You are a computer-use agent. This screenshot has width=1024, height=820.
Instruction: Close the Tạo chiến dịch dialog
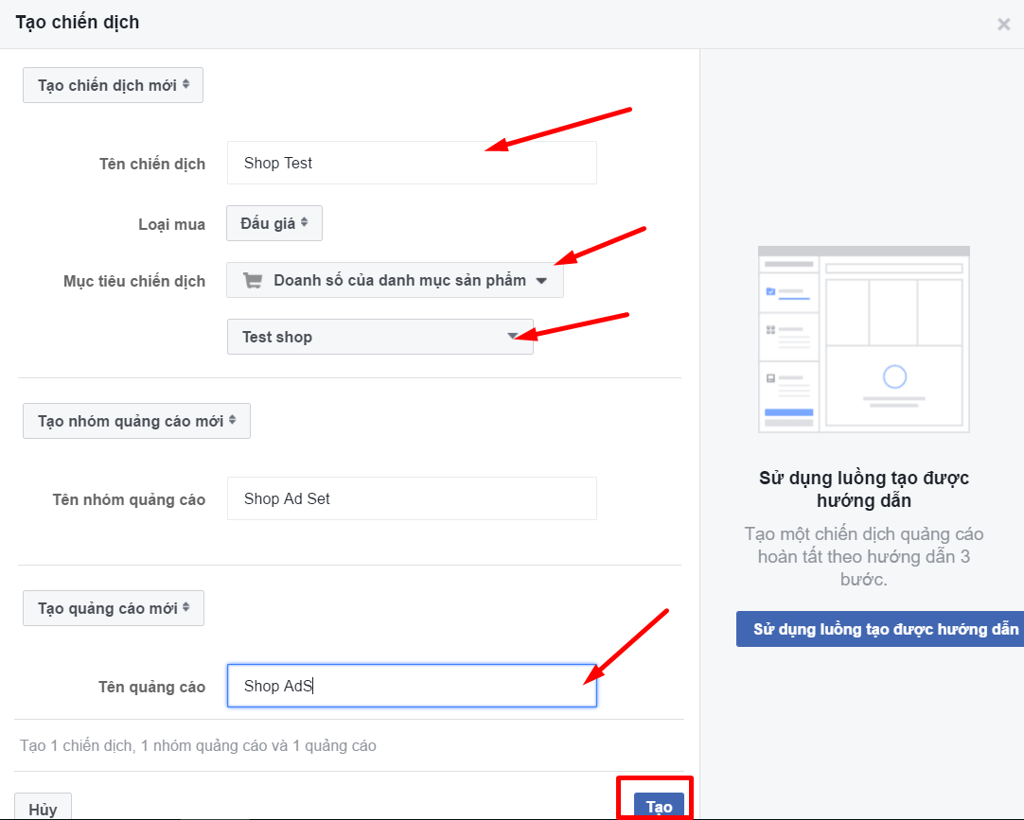point(1003,24)
